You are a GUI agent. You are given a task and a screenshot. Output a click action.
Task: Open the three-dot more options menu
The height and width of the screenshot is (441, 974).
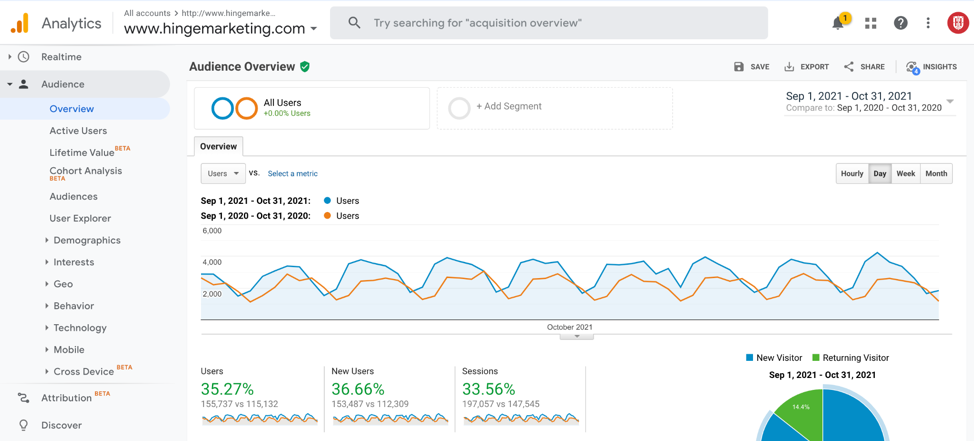pos(928,23)
